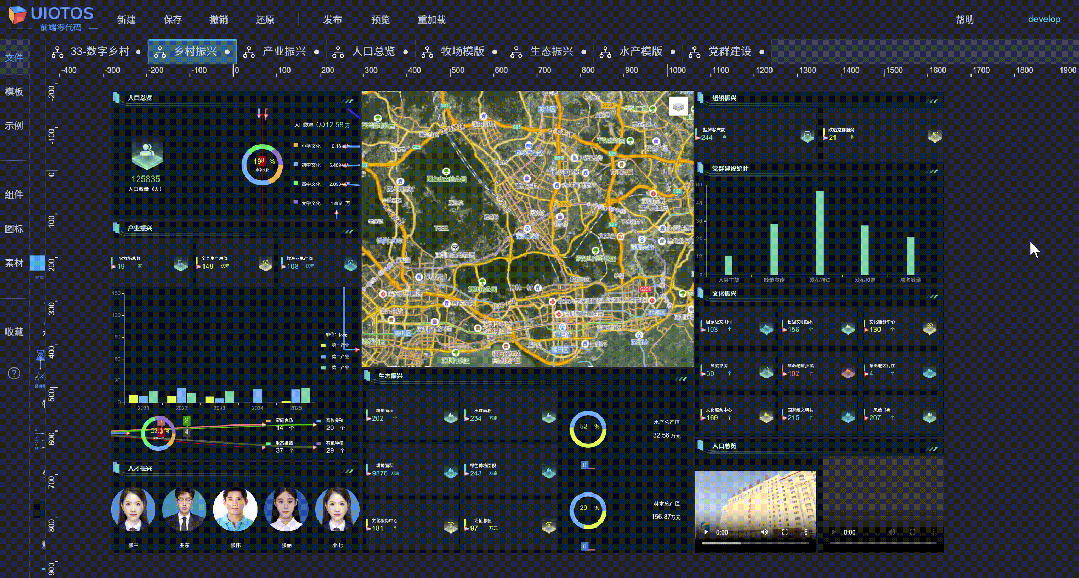This screenshot has width=1079, height=578.
Task: Open more options on the second blank video
Action: coord(933,532)
